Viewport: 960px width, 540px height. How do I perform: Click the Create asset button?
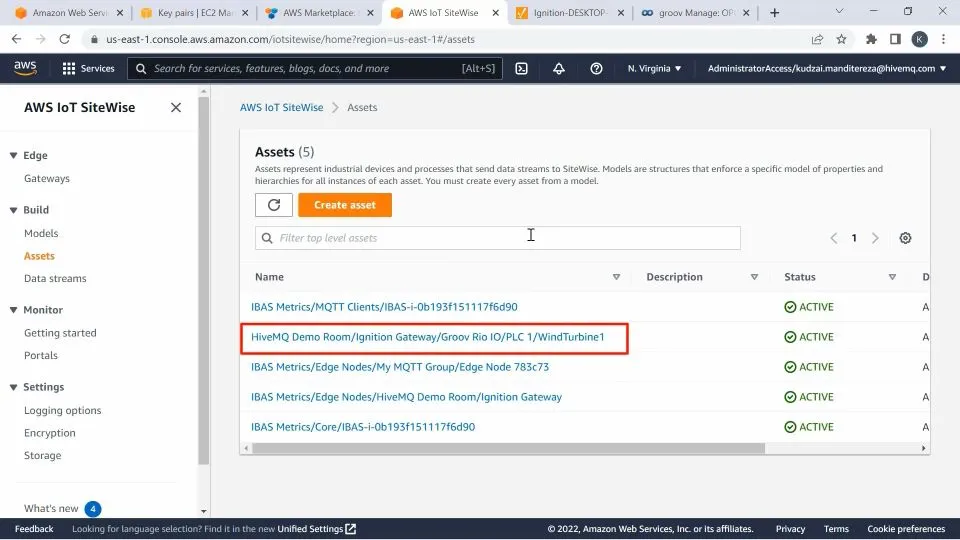345,205
